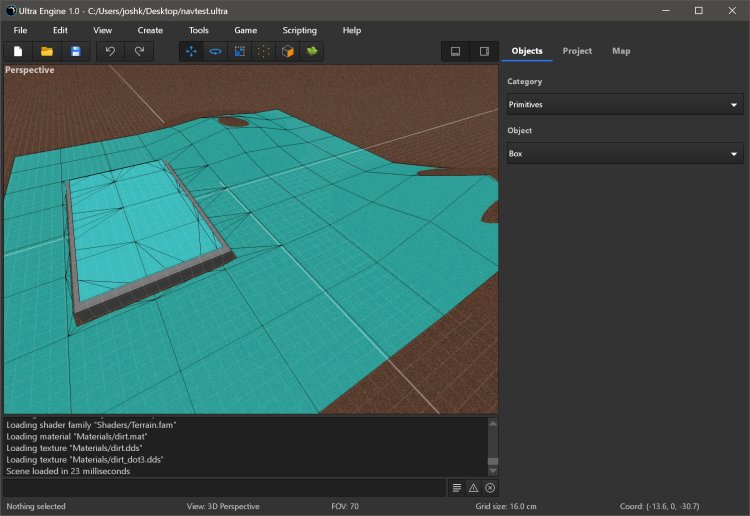Select the Move (translate) tool
Image resolution: width=750 pixels, height=516 pixels.
(192, 51)
